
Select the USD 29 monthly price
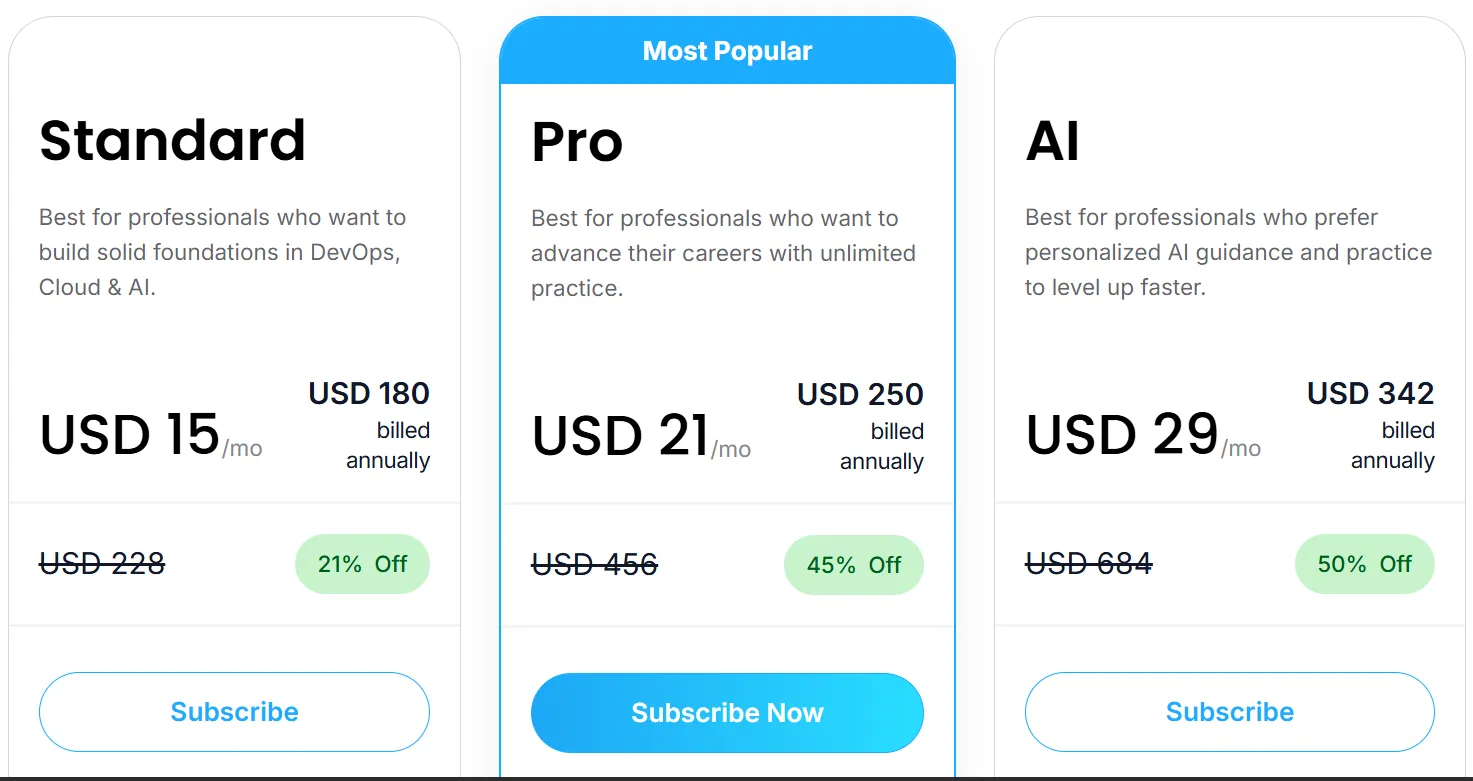(1122, 435)
